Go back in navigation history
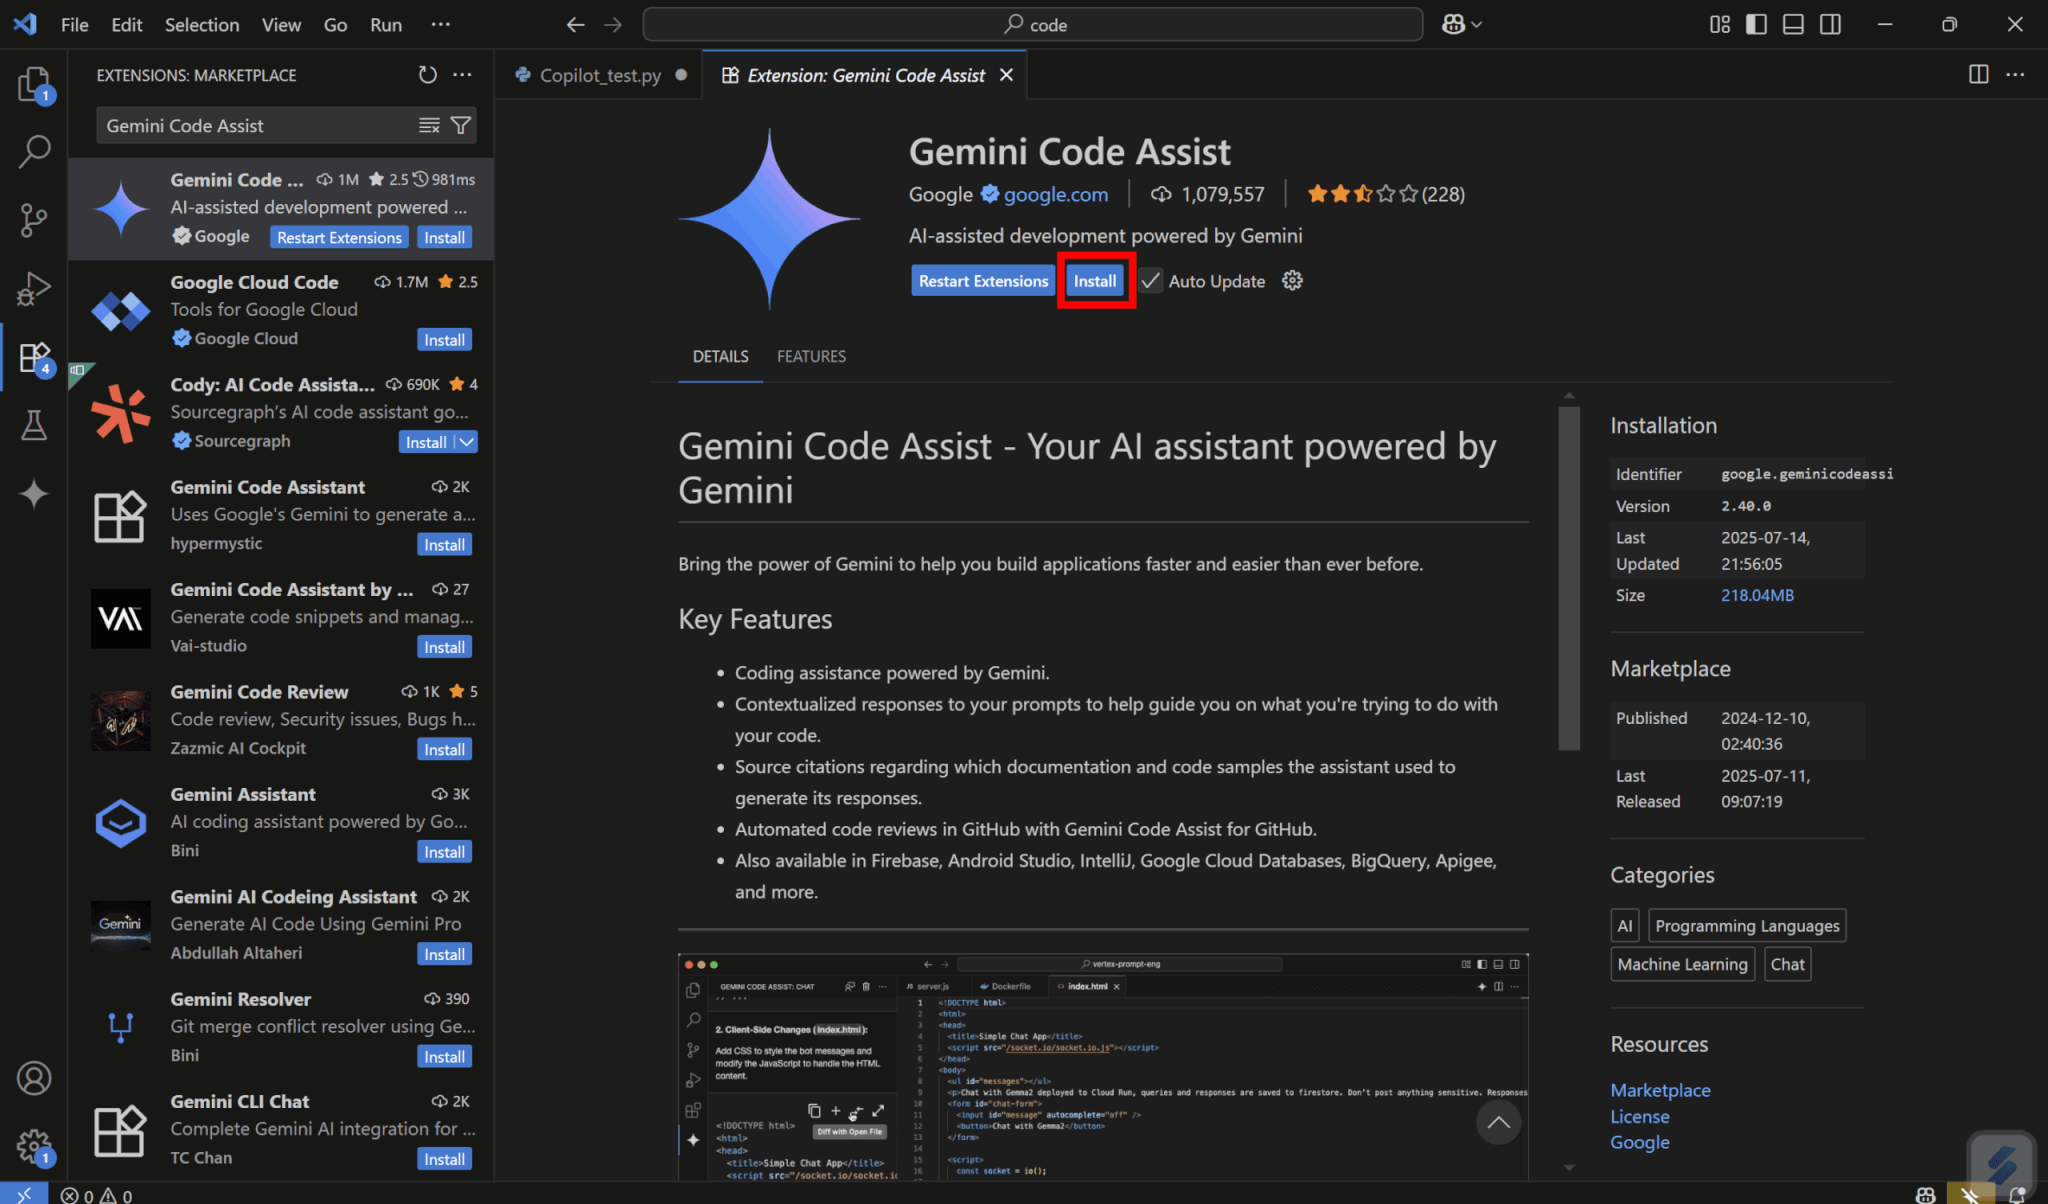This screenshot has height=1204, width=2048. (x=575, y=24)
